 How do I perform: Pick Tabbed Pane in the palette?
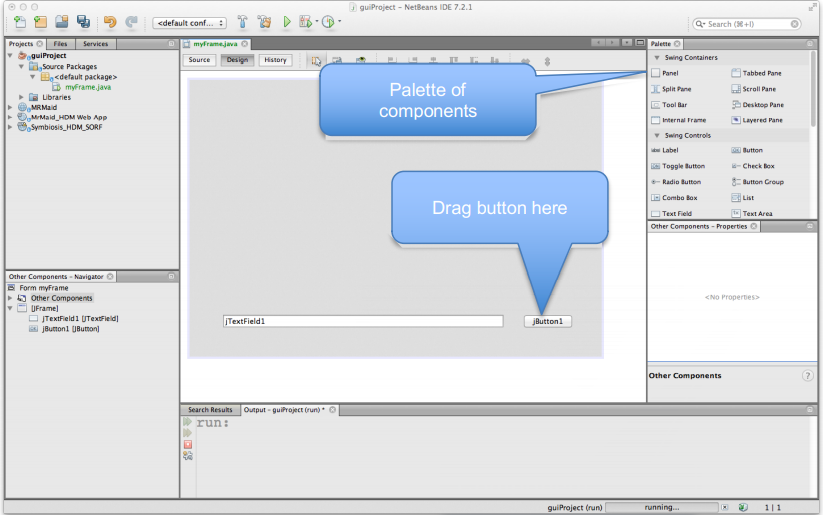coord(756,73)
